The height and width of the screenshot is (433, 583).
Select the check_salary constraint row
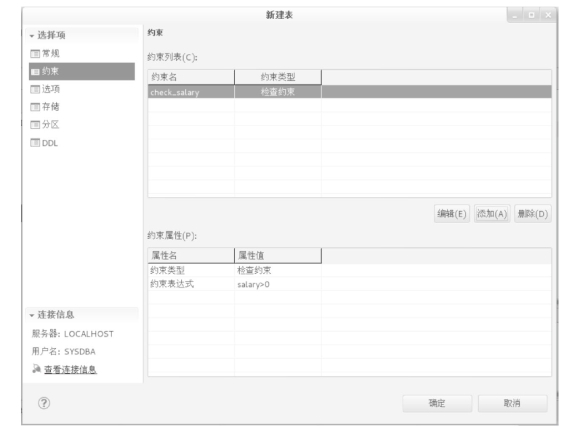(350, 92)
